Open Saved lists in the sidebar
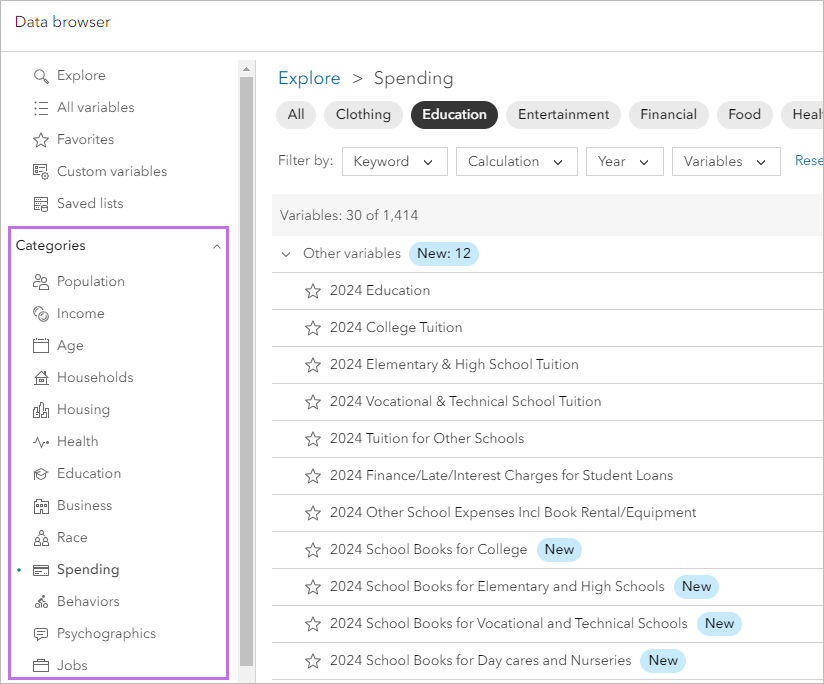 pyautogui.click(x=91, y=203)
